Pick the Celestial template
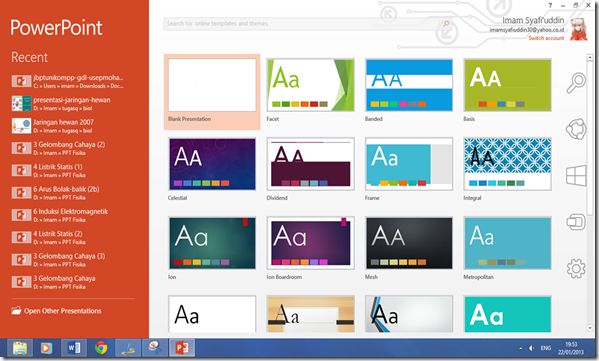Screen dimensions: 599x361 pyautogui.click(x=212, y=164)
